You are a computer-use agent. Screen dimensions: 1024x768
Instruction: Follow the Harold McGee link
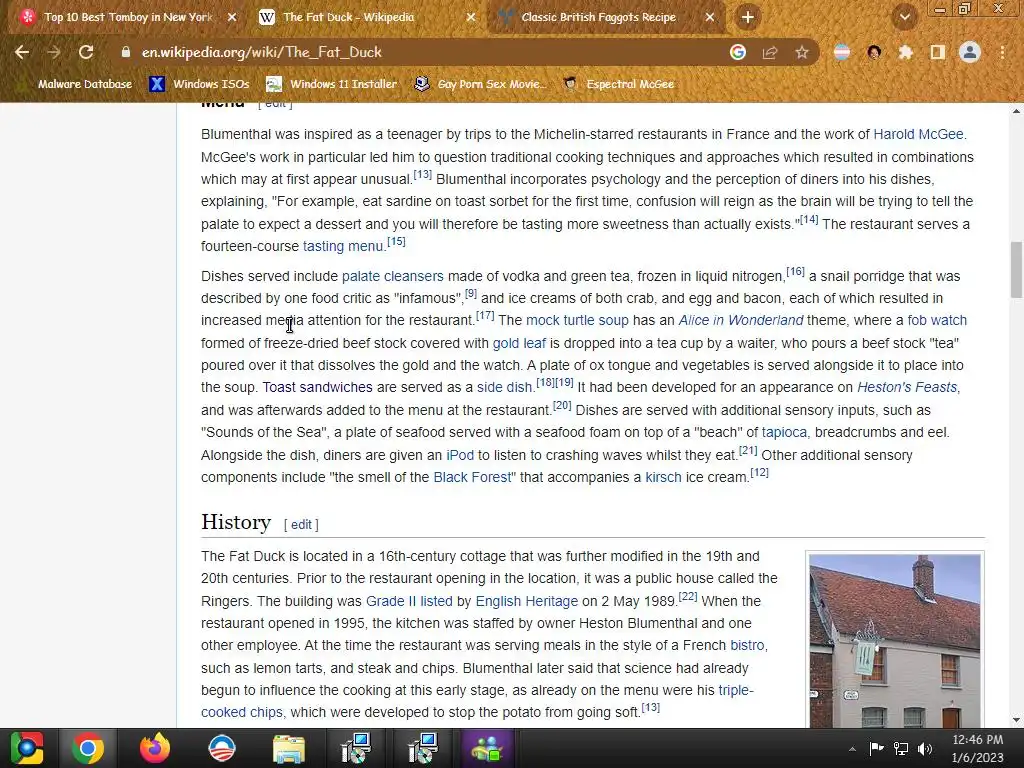(x=918, y=135)
